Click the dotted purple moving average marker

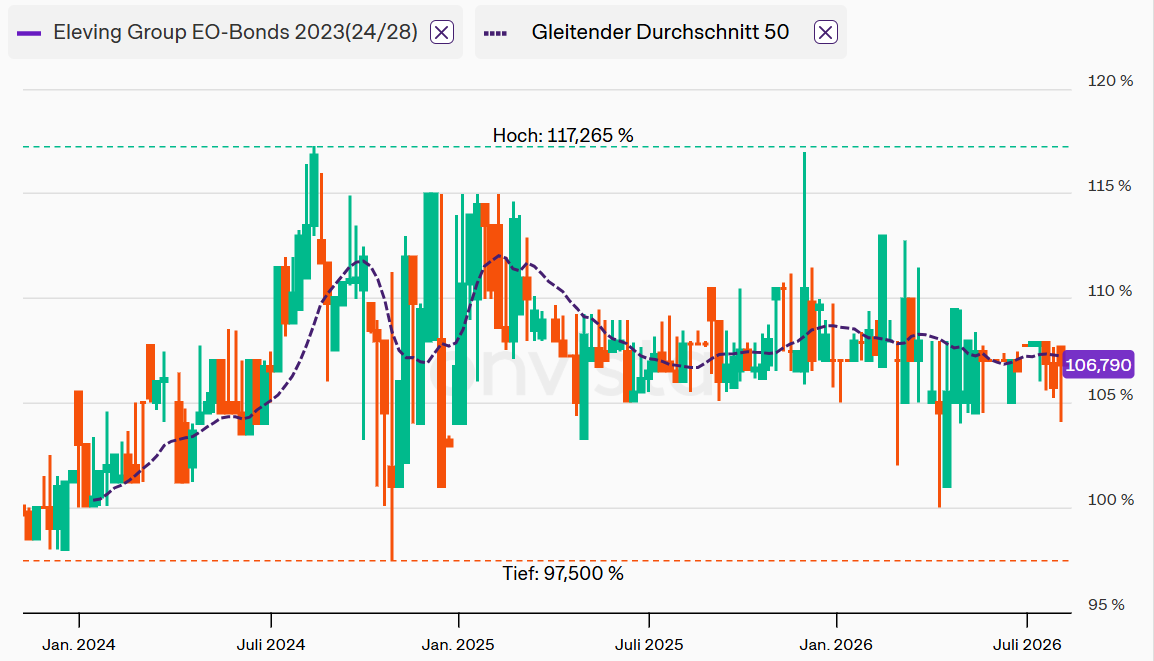[495, 33]
